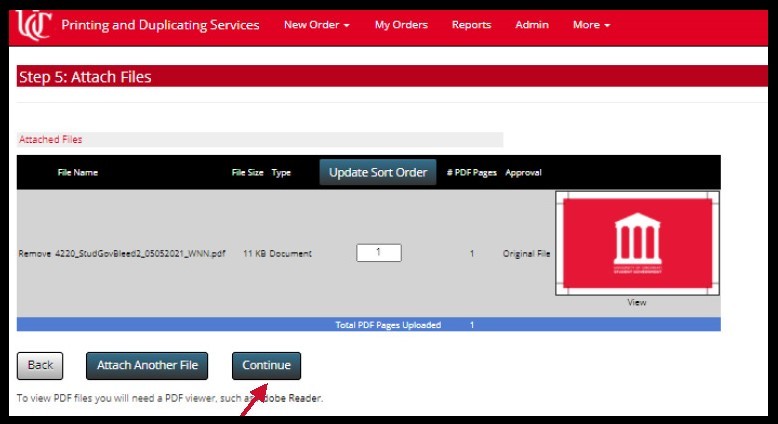Open the Reports menu item

pos(471,25)
